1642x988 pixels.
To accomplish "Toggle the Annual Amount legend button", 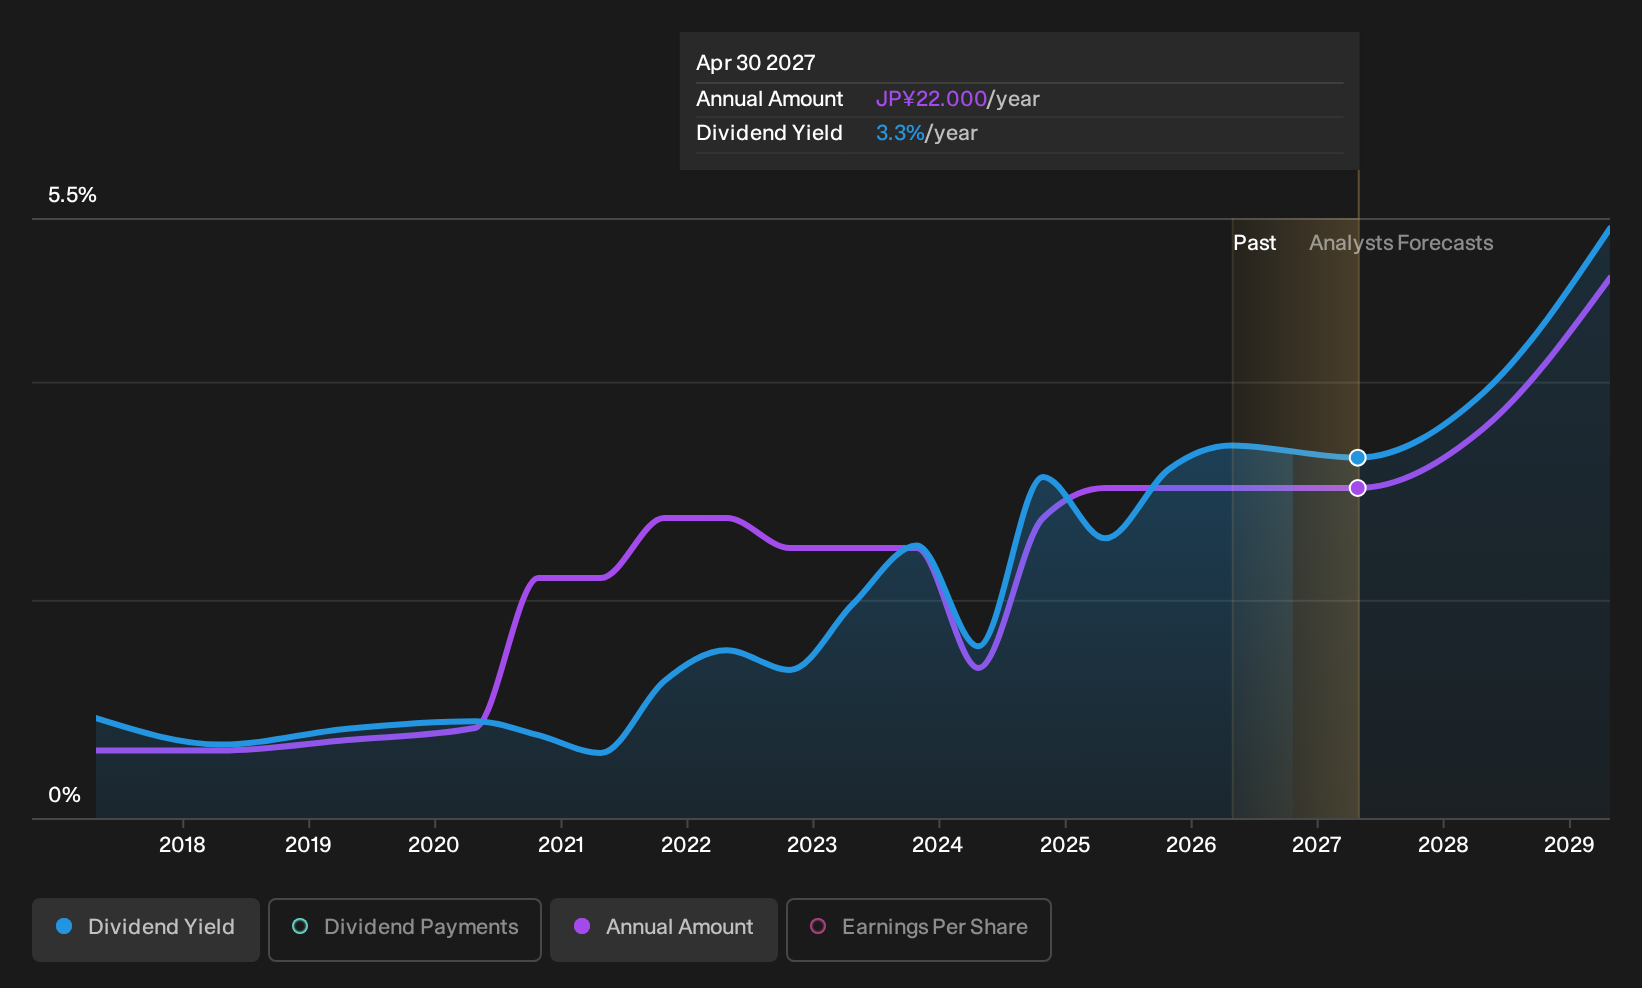I will (x=664, y=930).
